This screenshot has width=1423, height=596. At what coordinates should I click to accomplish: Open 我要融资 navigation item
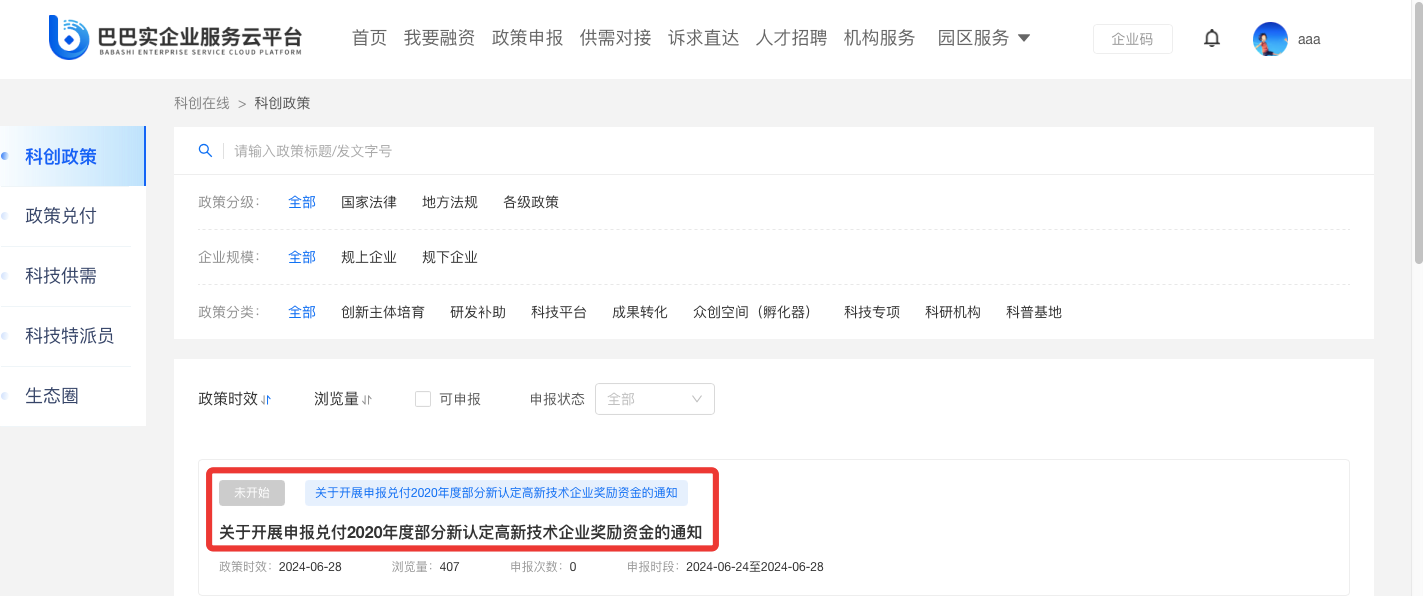pos(439,38)
